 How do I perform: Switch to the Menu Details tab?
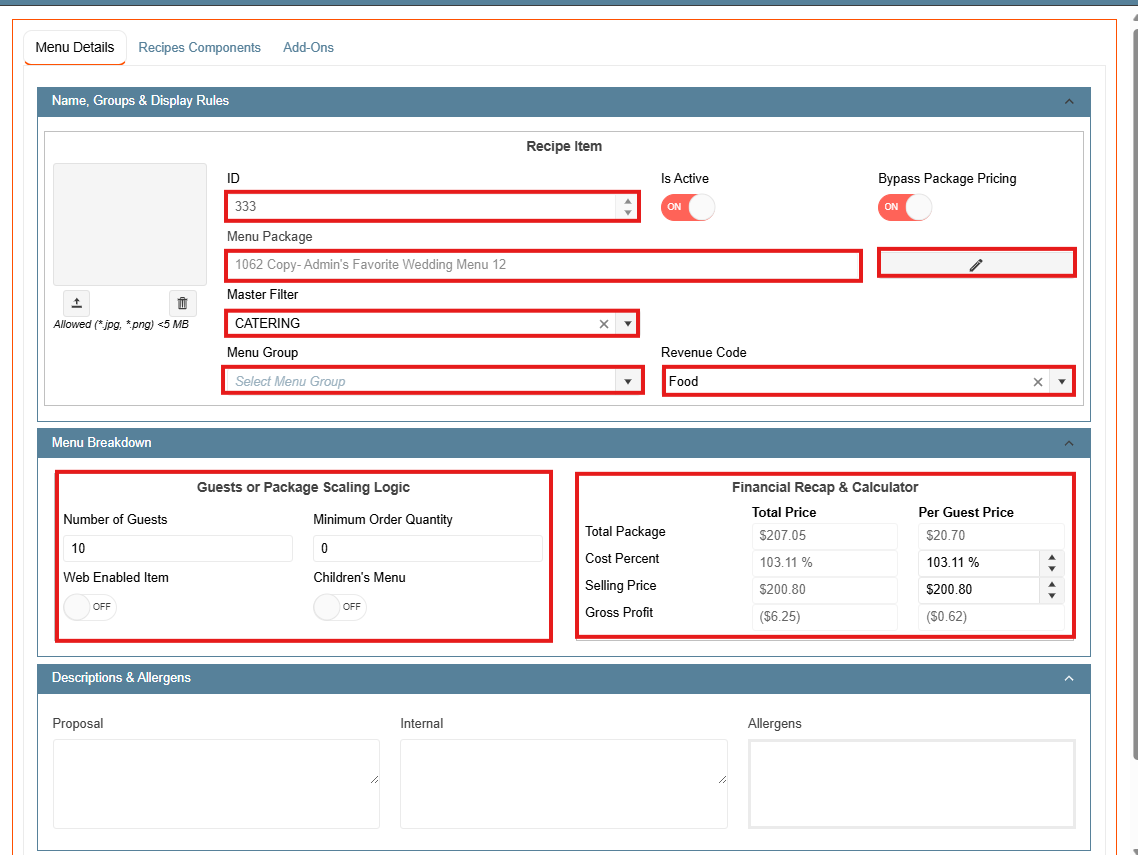[x=75, y=48]
